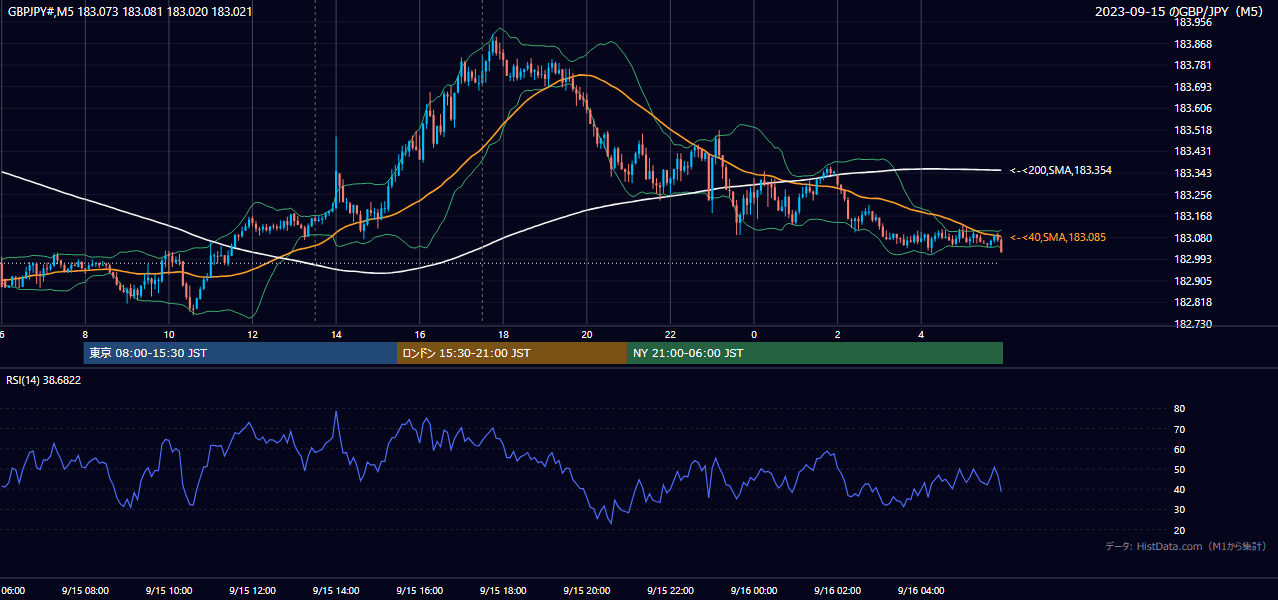Viewport: 1278px width, 600px height.
Task: Click price axis value 183.080
Action: click(1193, 238)
